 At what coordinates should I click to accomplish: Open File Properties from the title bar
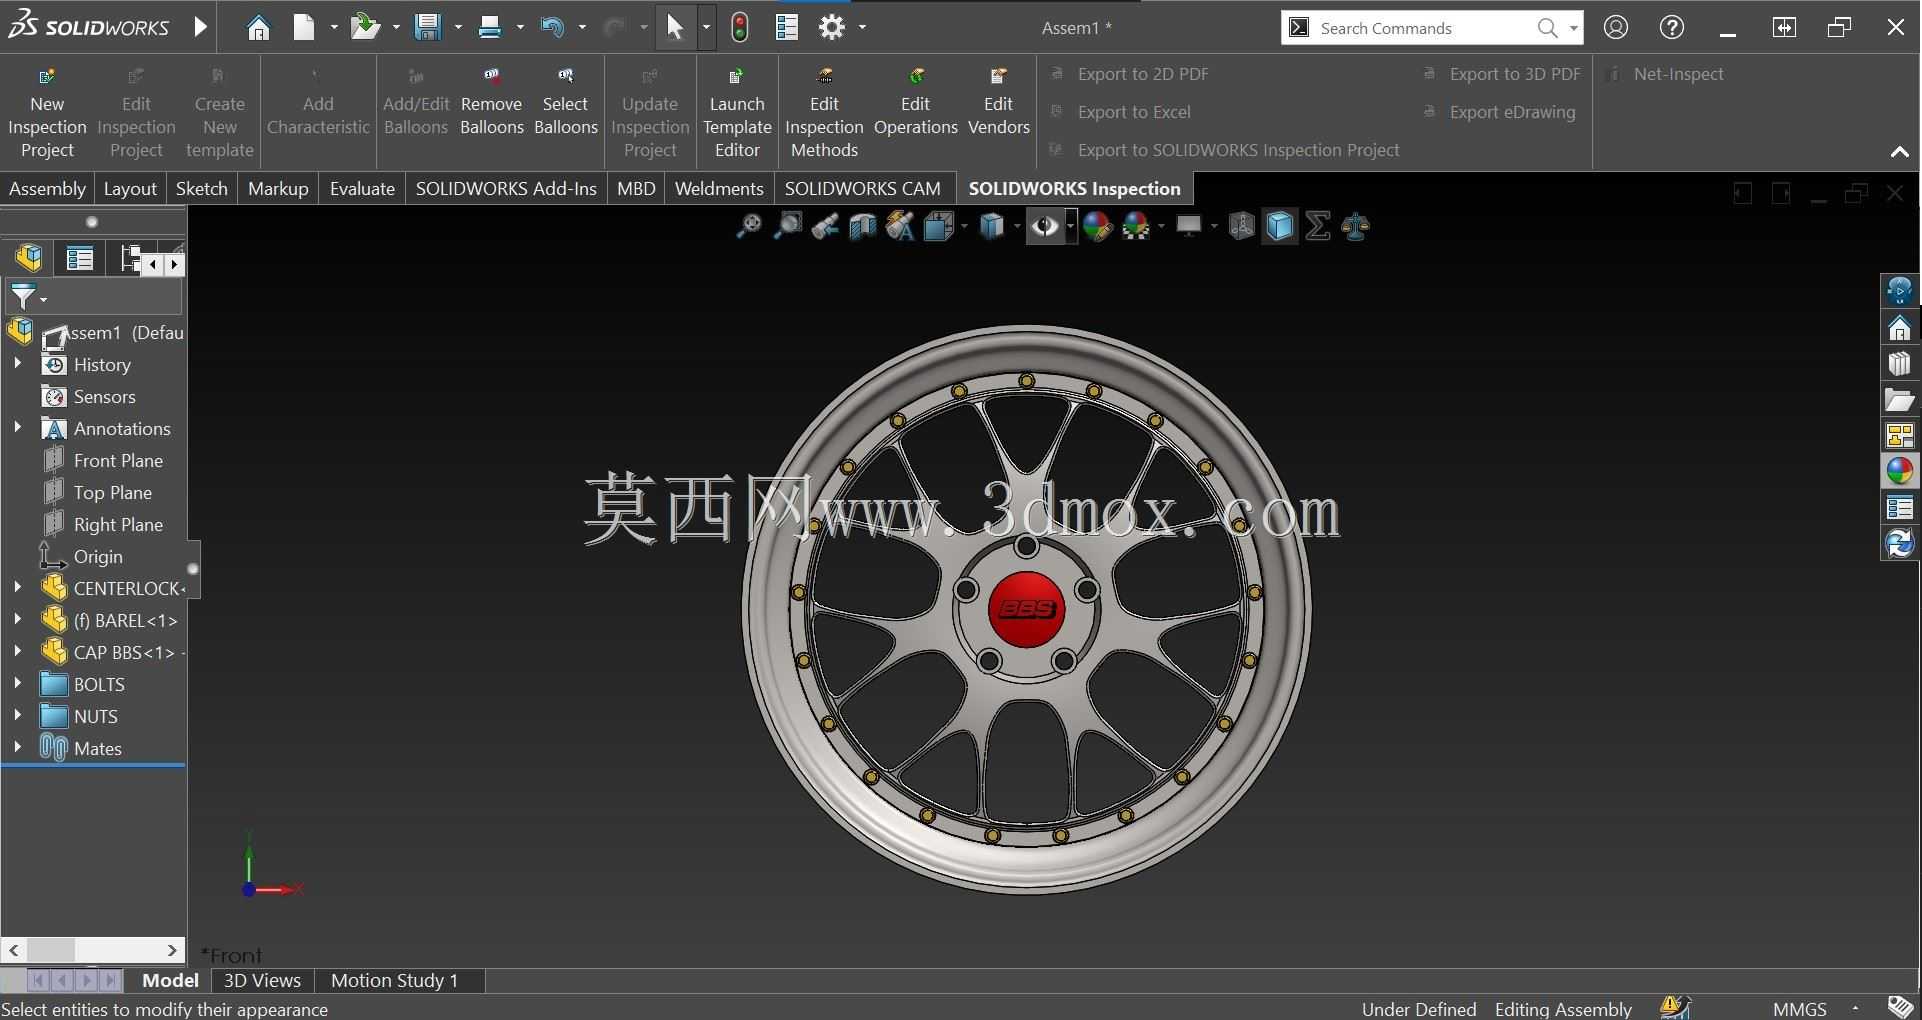tap(787, 28)
